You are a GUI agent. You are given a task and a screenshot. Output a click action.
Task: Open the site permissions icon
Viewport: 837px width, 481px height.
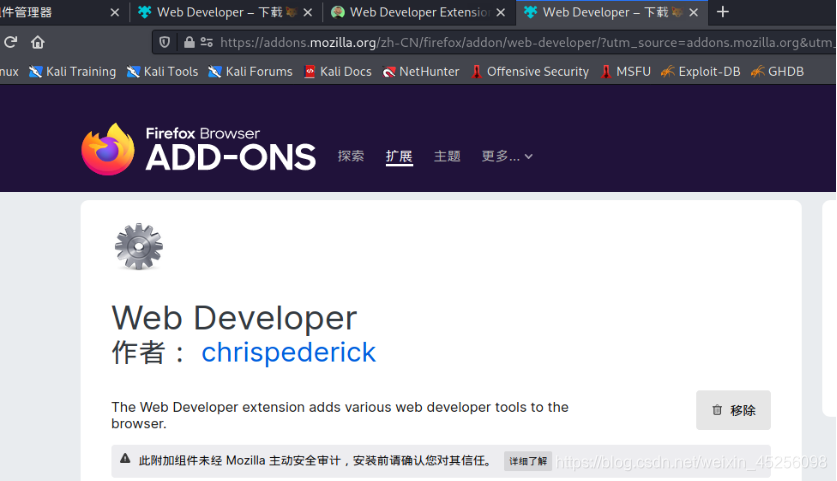207,42
